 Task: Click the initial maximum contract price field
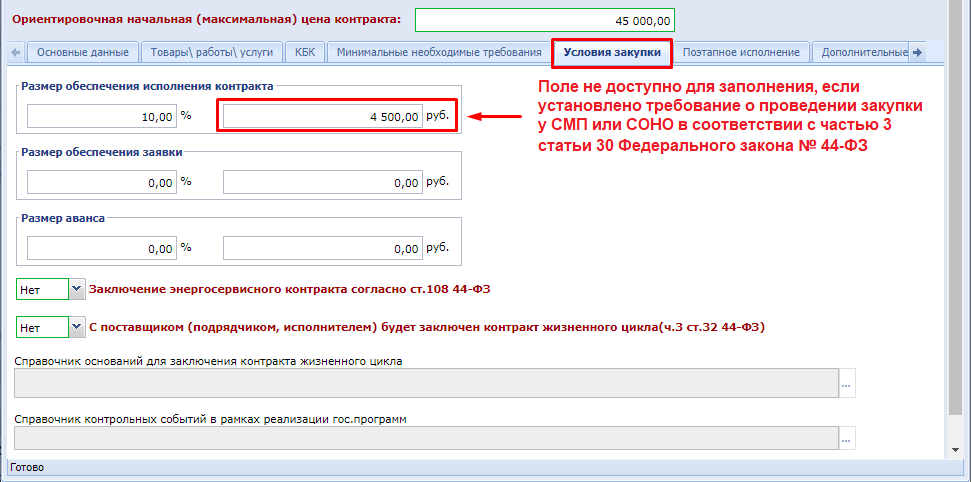(x=545, y=20)
